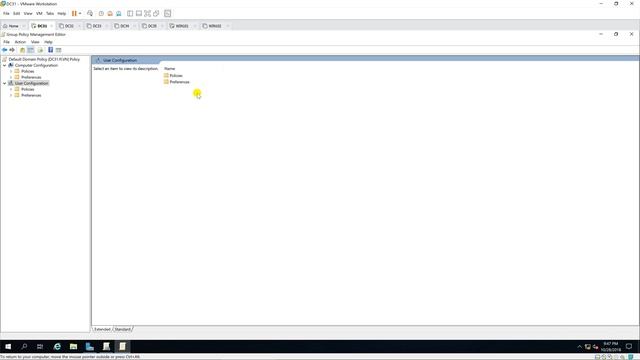Select Computer Configuration in the tree
Screen dimensions: 640x360
coord(36,65)
